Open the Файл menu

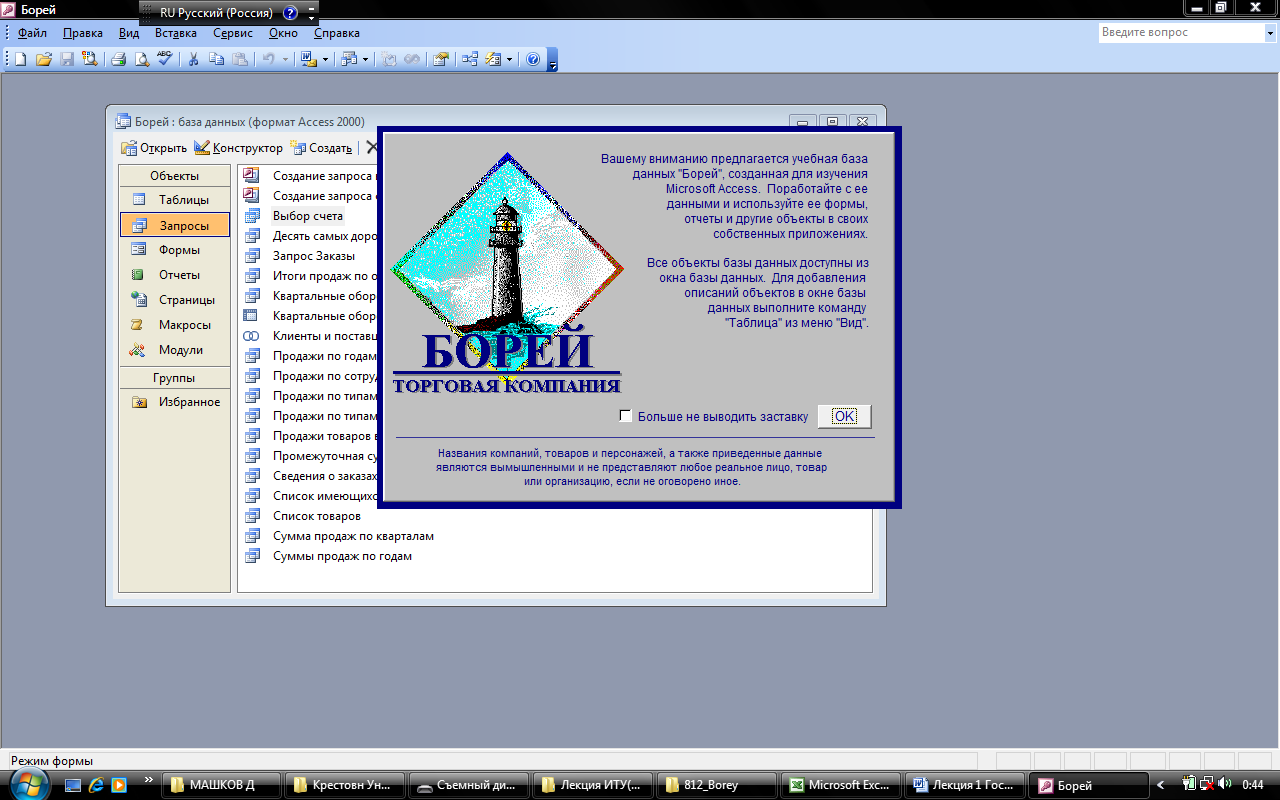pyautogui.click(x=32, y=33)
